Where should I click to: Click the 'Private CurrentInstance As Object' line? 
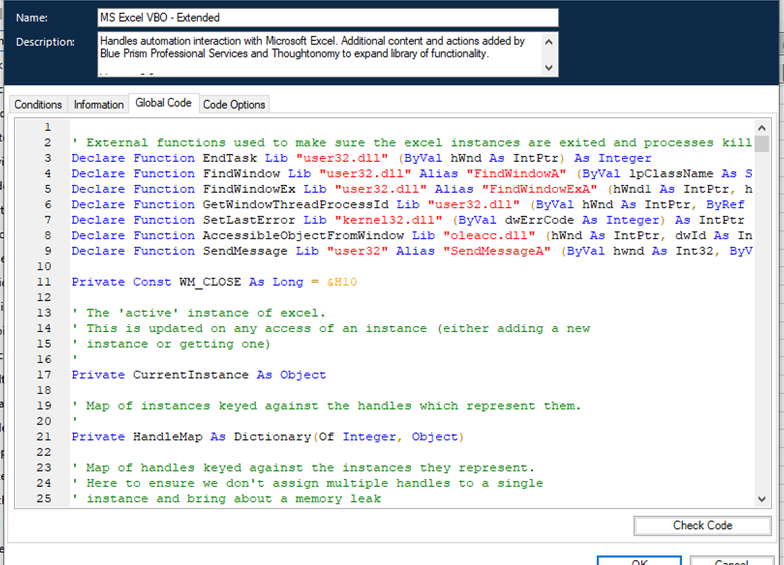[198, 375]
